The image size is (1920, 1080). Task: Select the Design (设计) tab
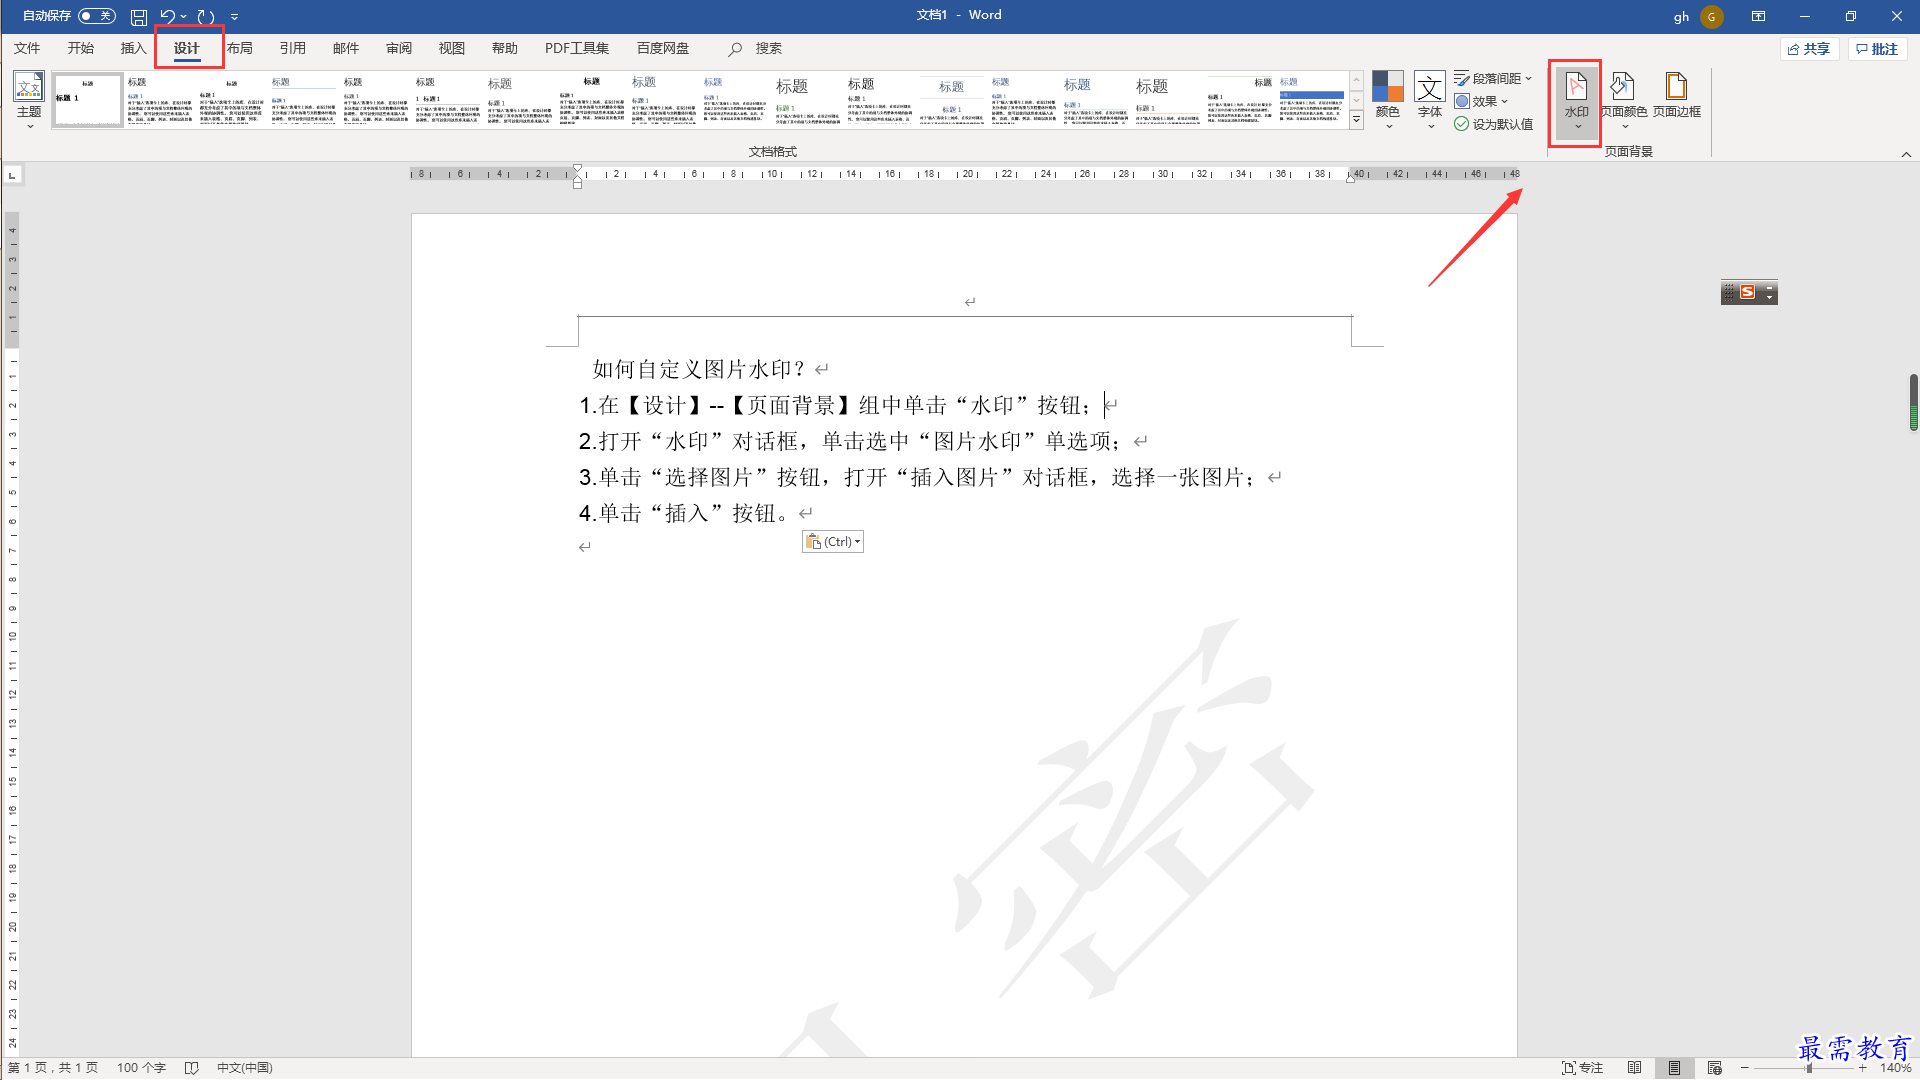tap(186, 48)
